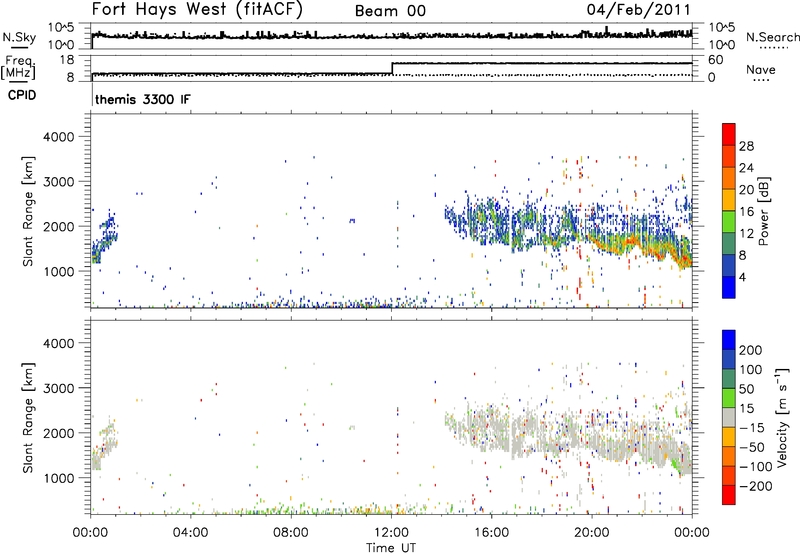
Task: Select the 'Beam 00' header text
Action: [390, 11]
